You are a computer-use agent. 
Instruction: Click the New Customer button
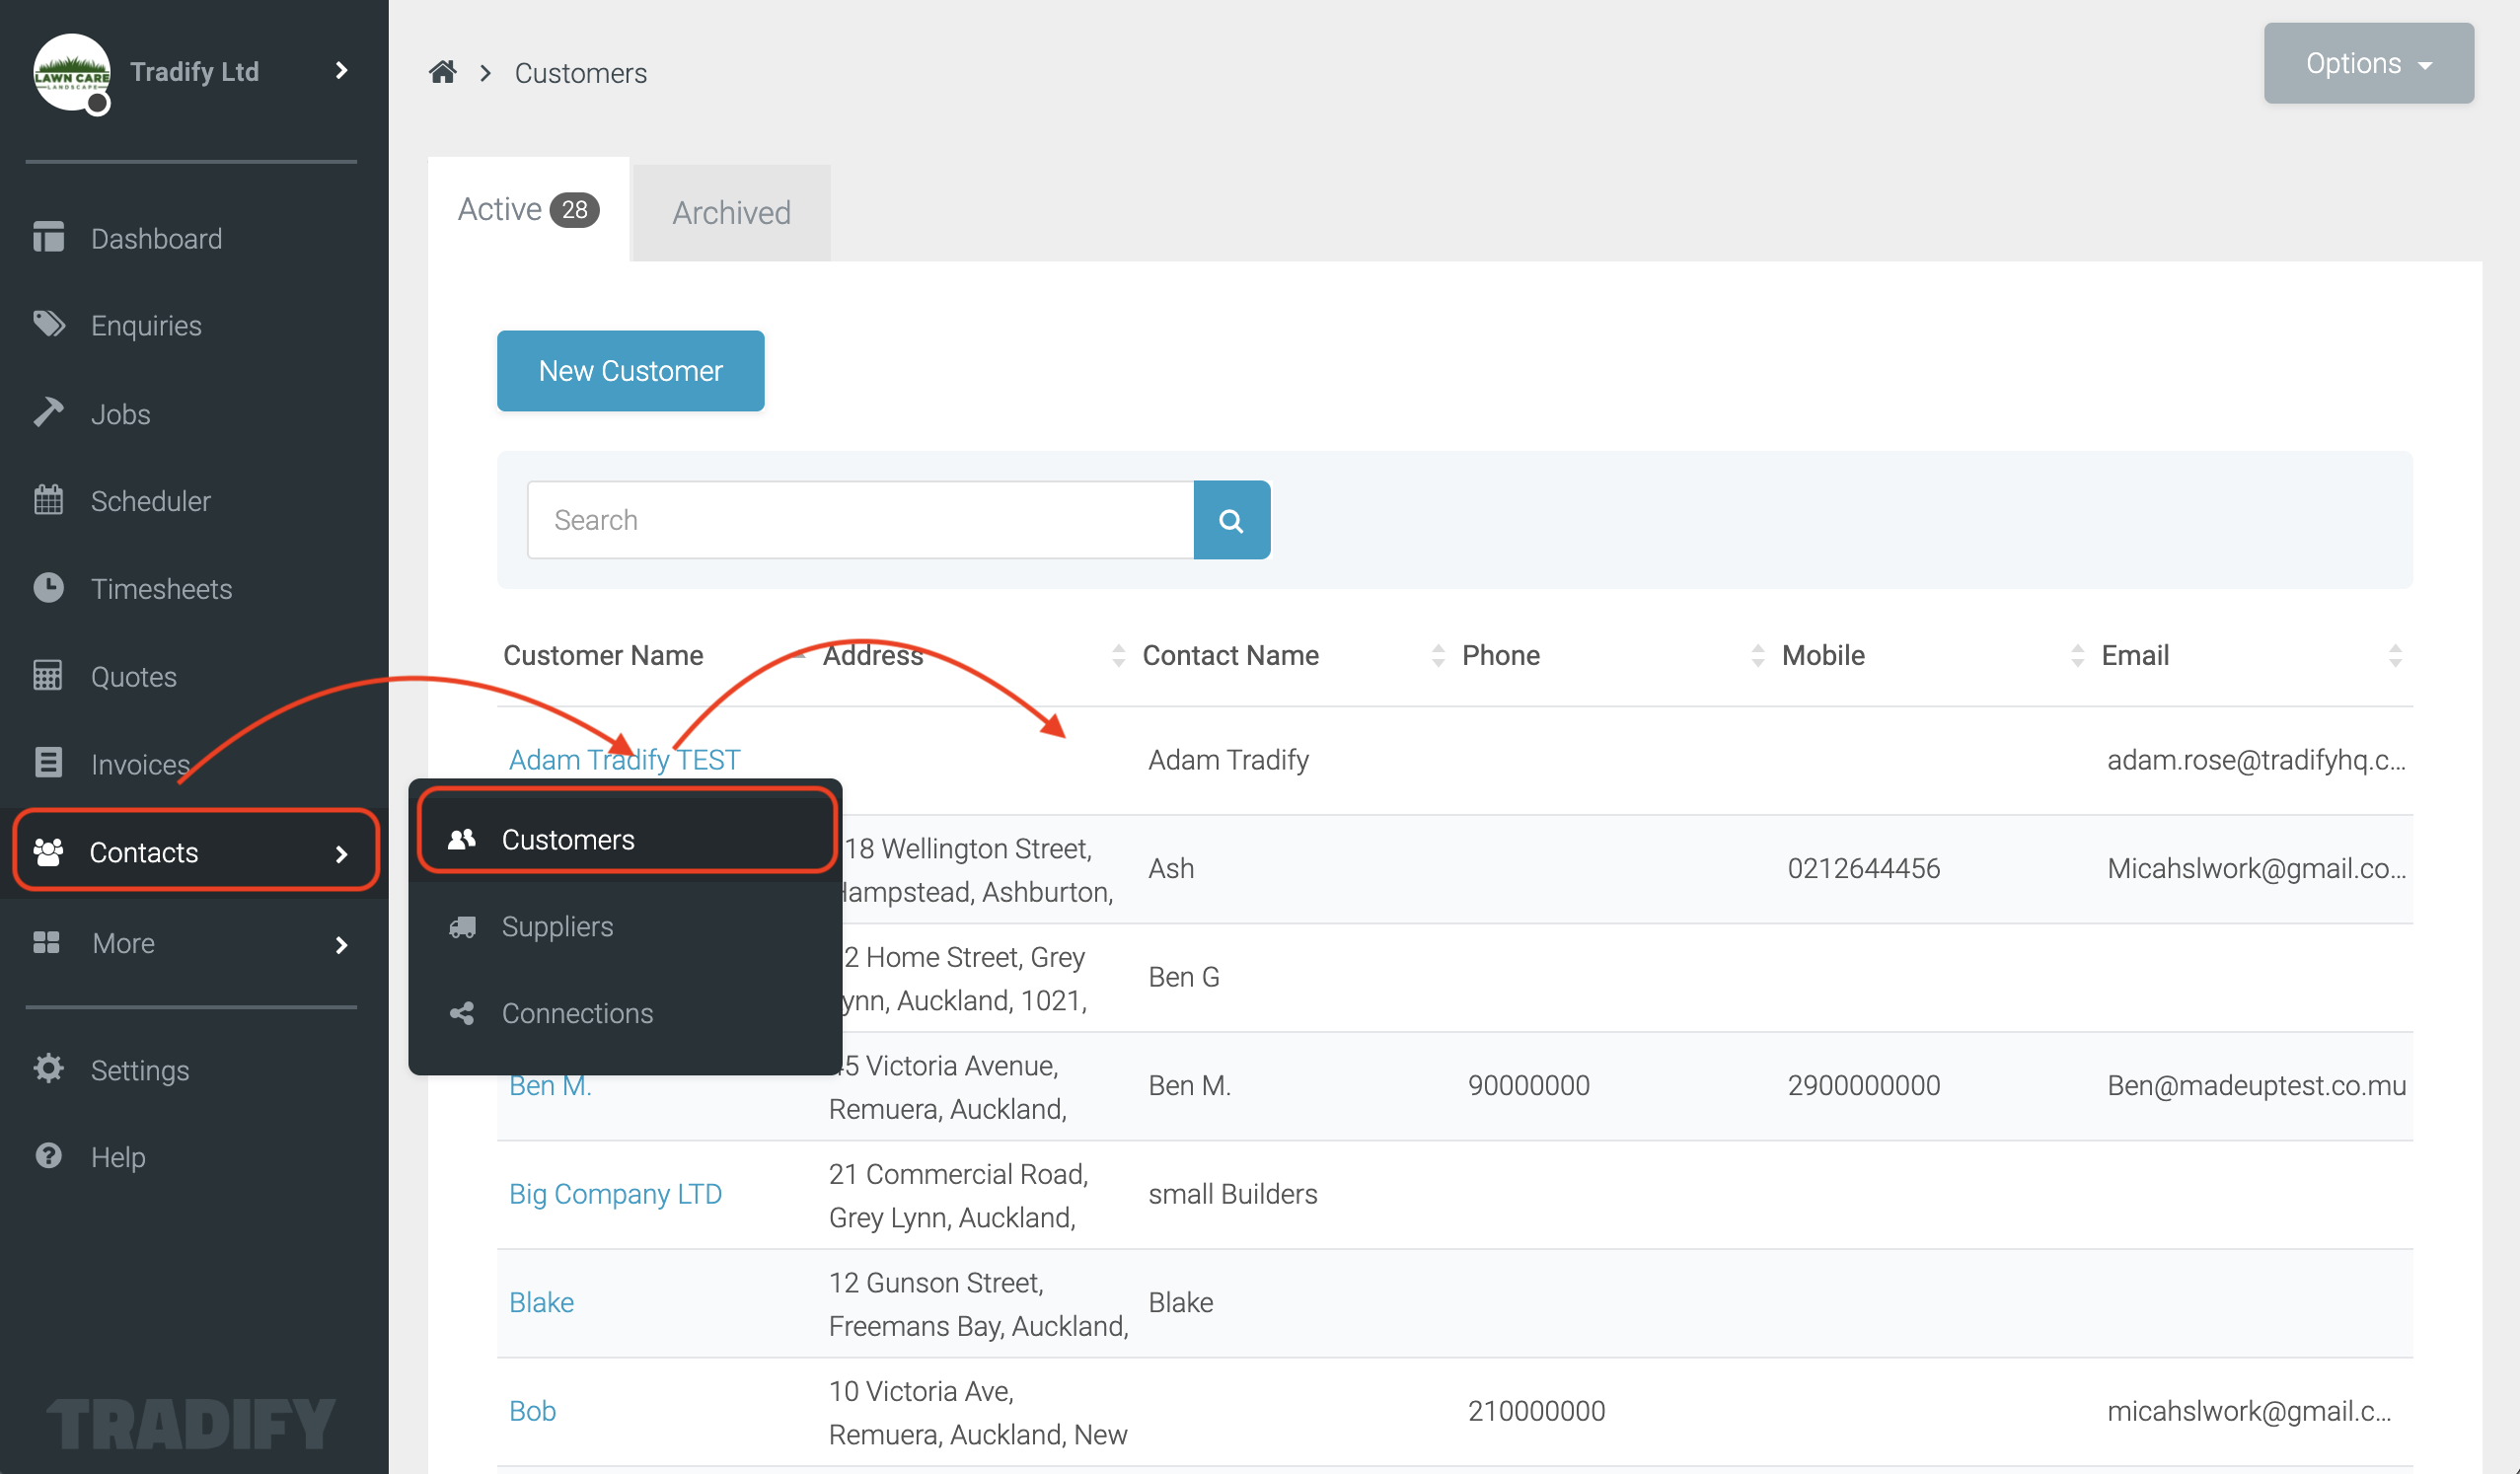(x=630, y=371)
